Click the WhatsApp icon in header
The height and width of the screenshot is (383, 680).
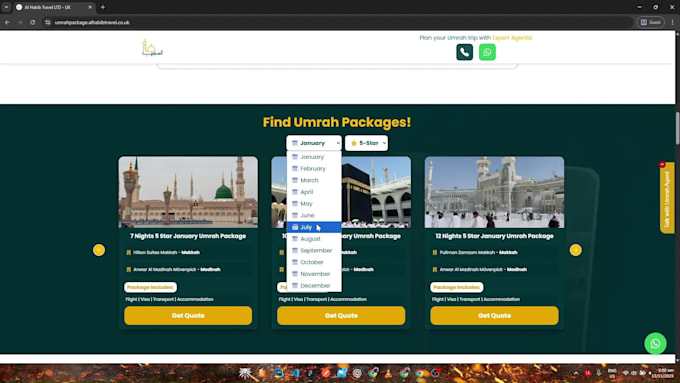pos(487,52)
